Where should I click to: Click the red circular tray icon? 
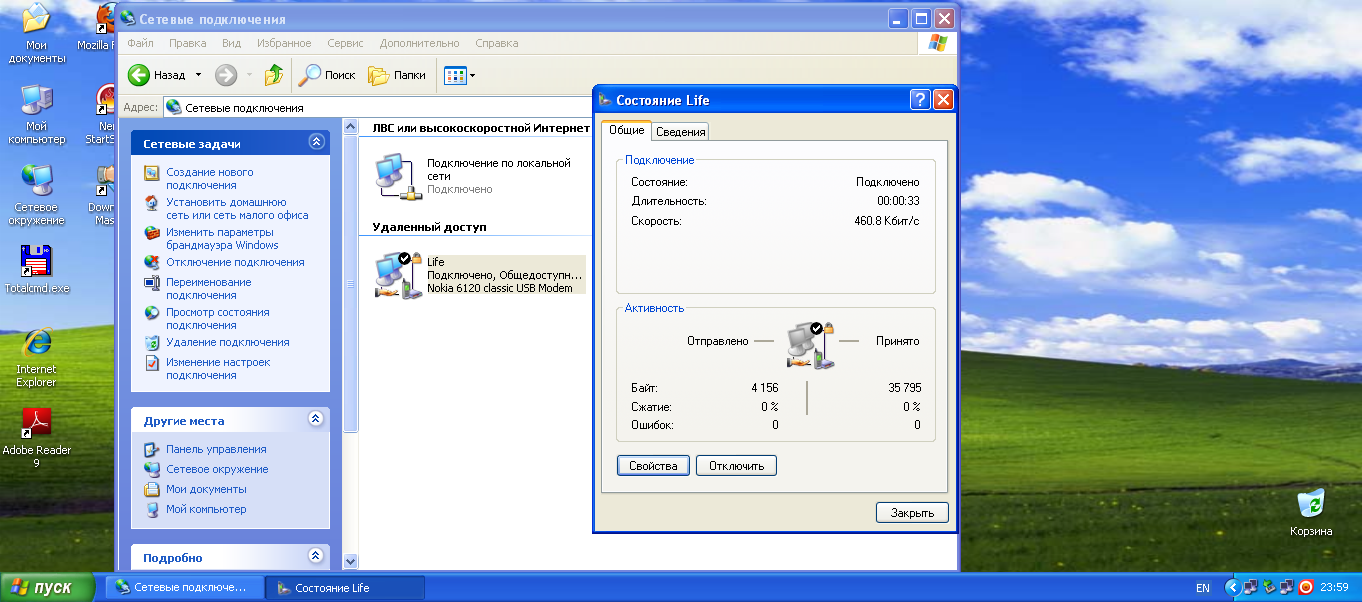pos(1305,587)
